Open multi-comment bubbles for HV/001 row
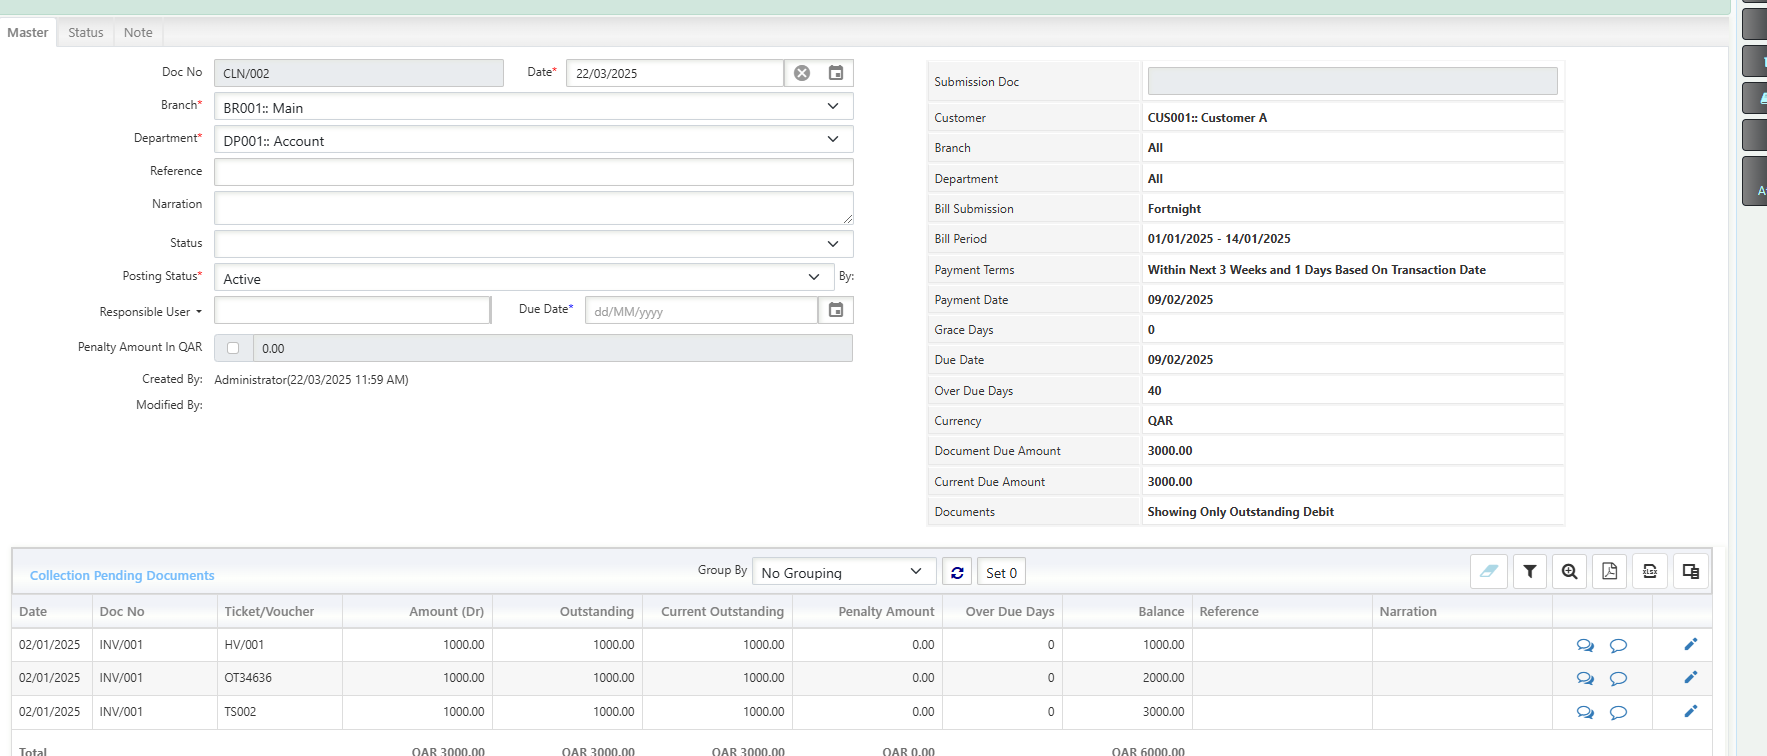 click(1585, 645)
